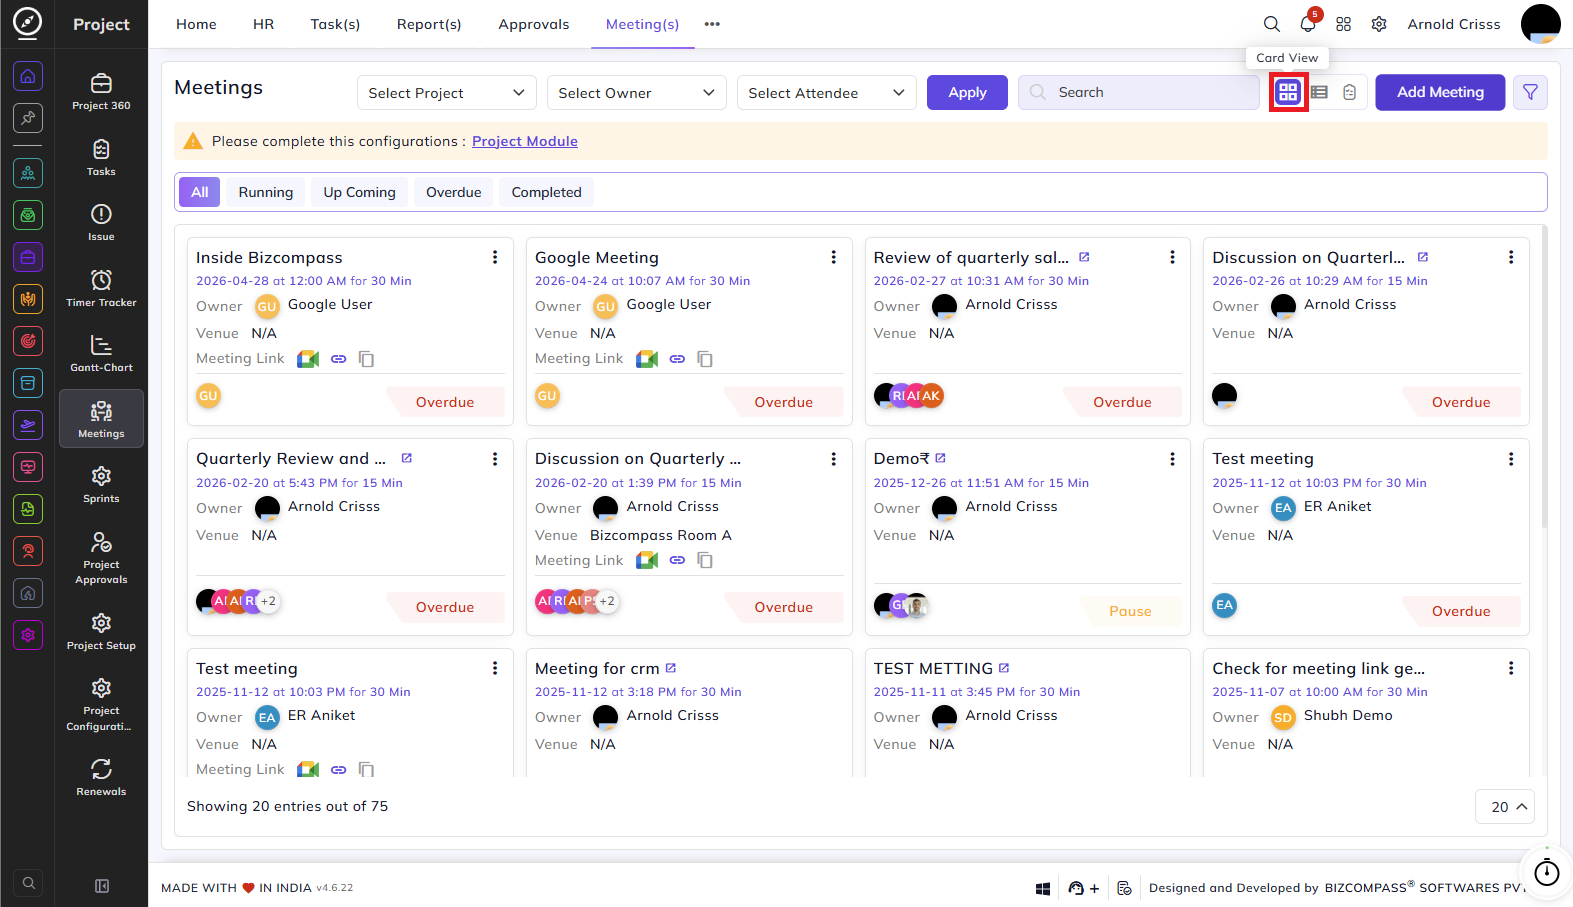This screenshot has height=907, width=1573.
Task: Click the meetings Search field
Action: coord(1139,92)
